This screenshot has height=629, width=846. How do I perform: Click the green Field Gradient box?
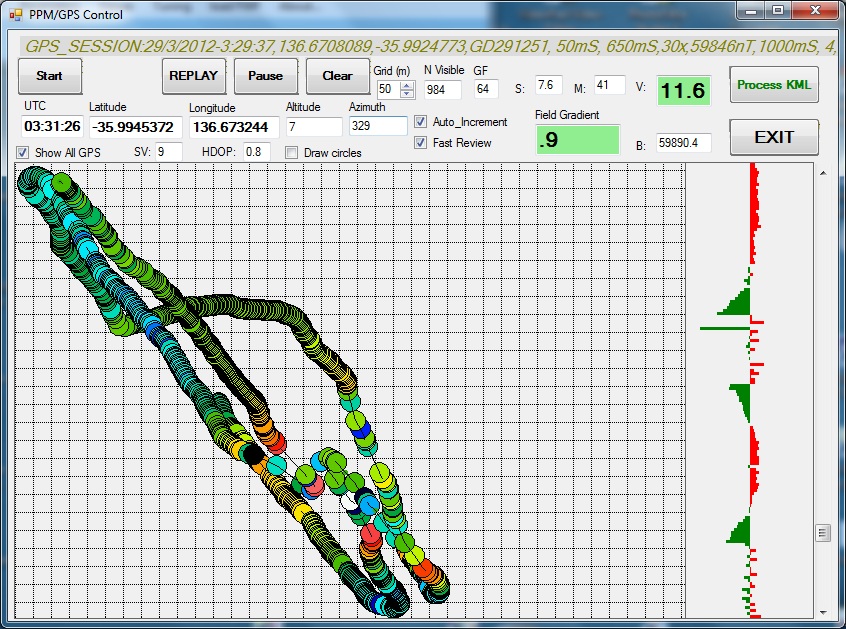click(x=577, y=141)
